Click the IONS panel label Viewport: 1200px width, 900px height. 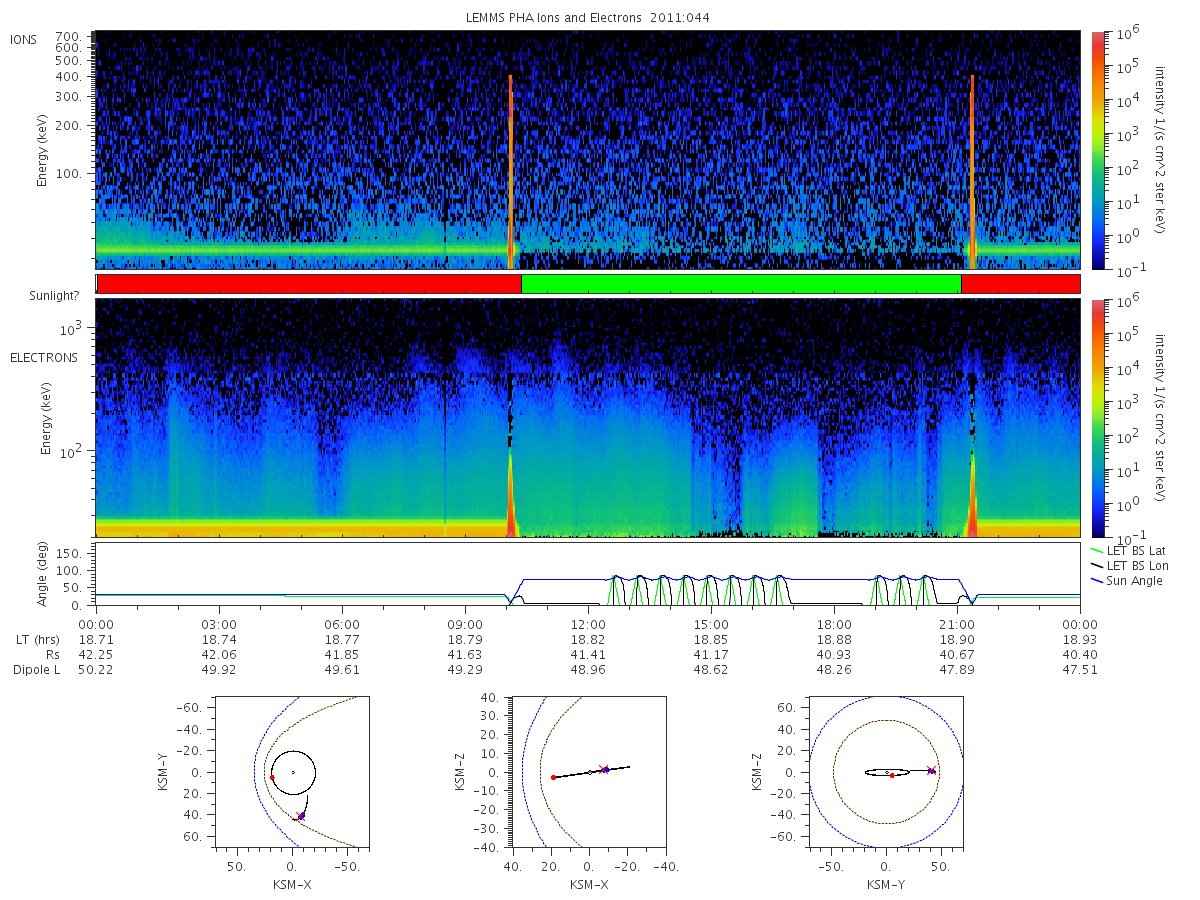tap(24, 39)
